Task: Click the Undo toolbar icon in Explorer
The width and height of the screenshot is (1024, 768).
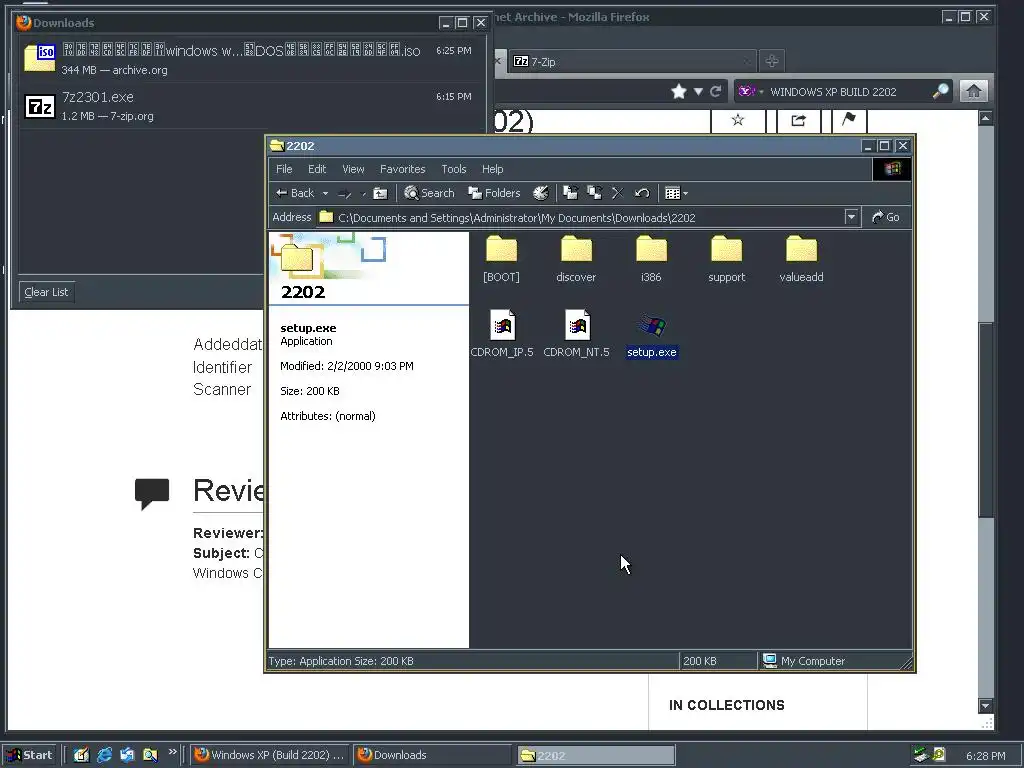Action: point(642,193)
